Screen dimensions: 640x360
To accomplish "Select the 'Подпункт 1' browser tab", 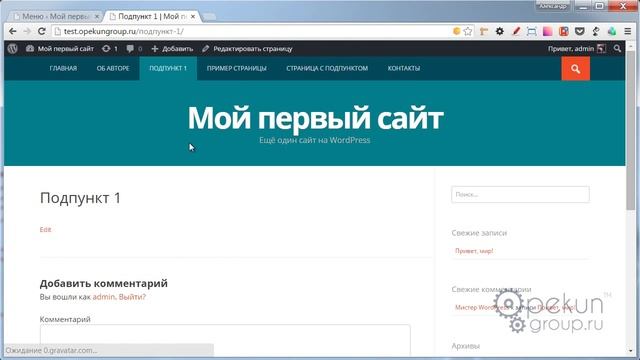I will [x=152, y=16].
